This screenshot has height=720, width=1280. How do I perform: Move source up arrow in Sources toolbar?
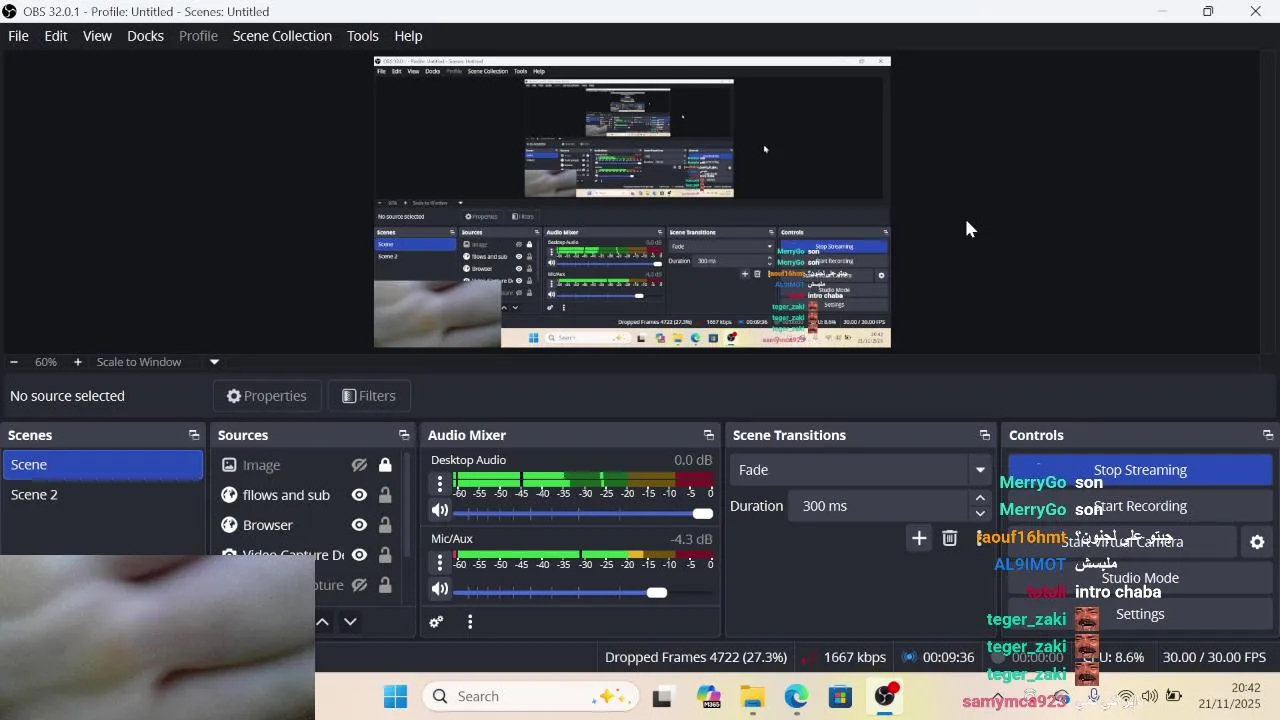(x=323, y=622)
